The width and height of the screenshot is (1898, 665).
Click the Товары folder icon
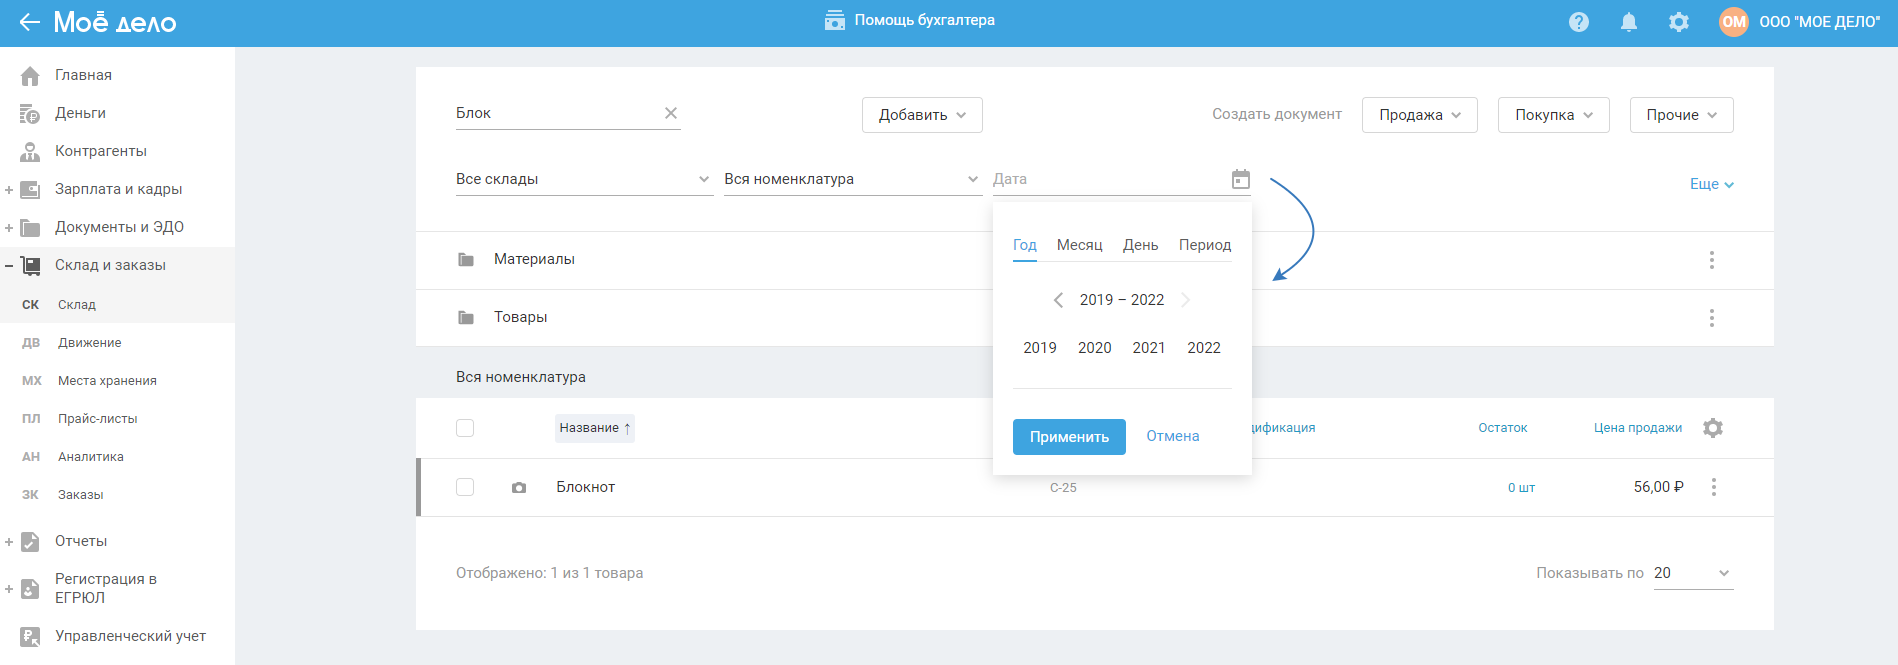point(466,318)
